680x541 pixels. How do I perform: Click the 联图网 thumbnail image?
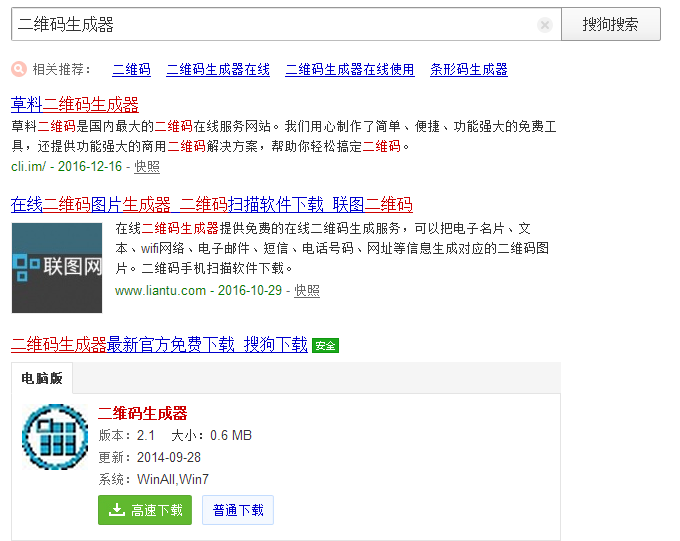tap(57, 268)
